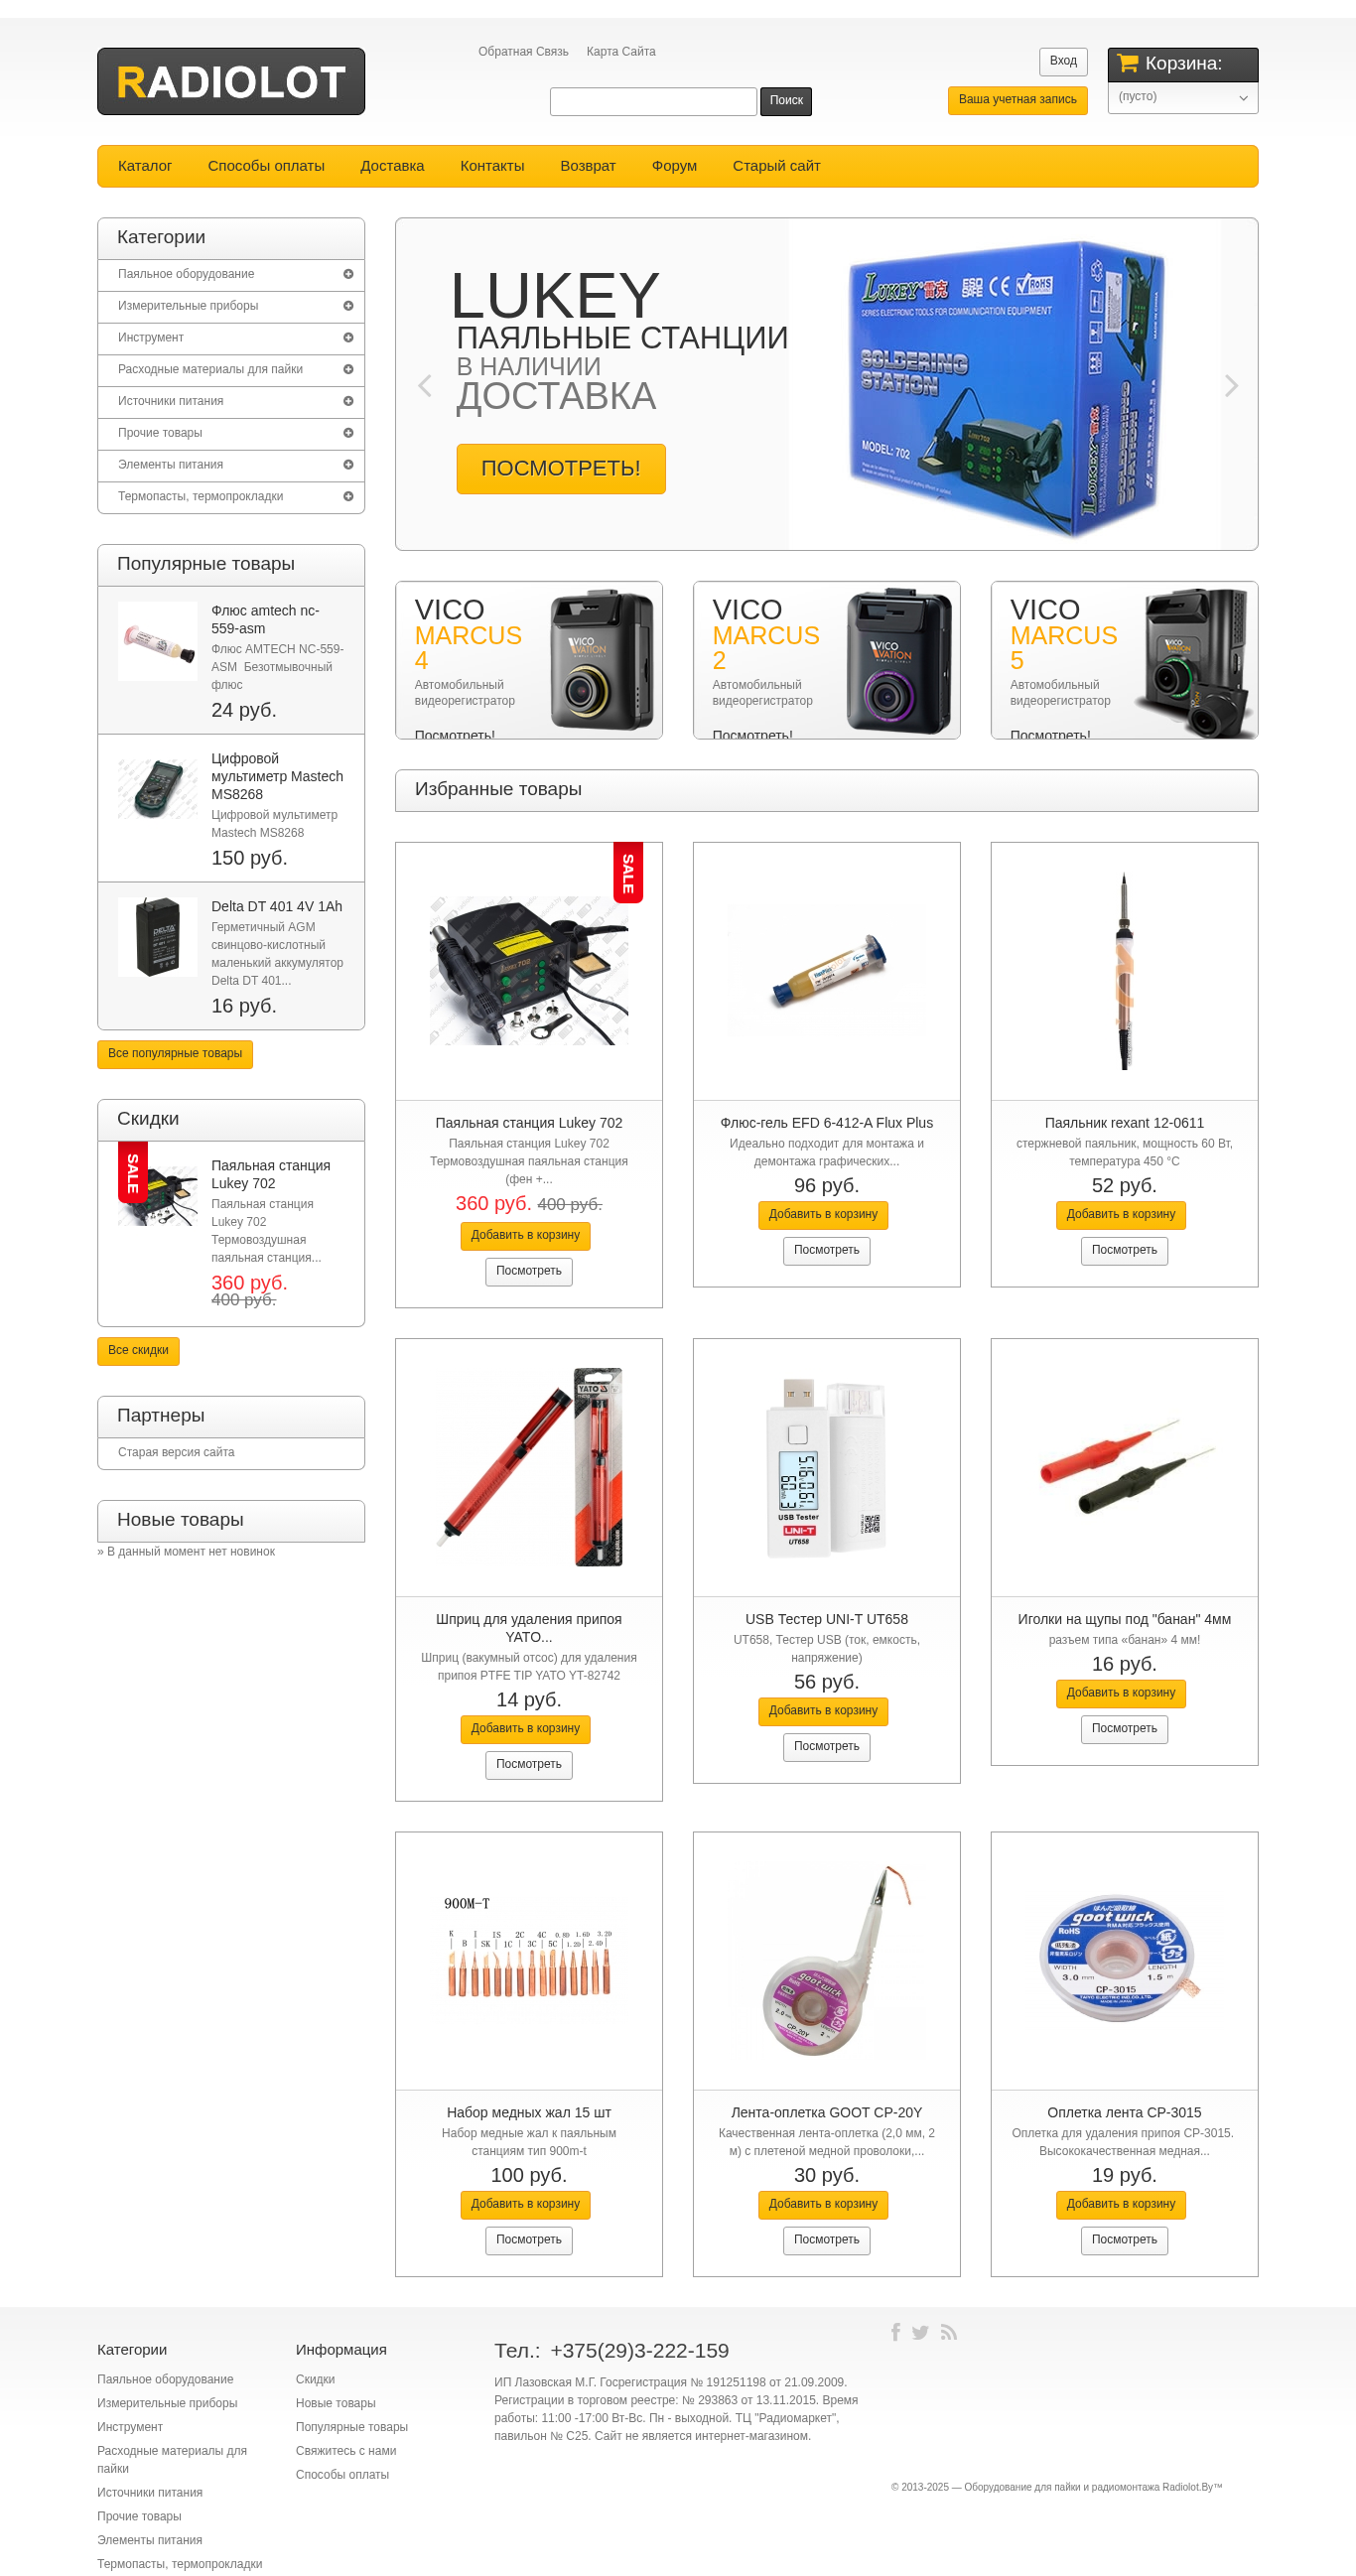Click the shopping cart Корзина icon
This screenshot has width=1356, height=2576.
(1128, 63)
